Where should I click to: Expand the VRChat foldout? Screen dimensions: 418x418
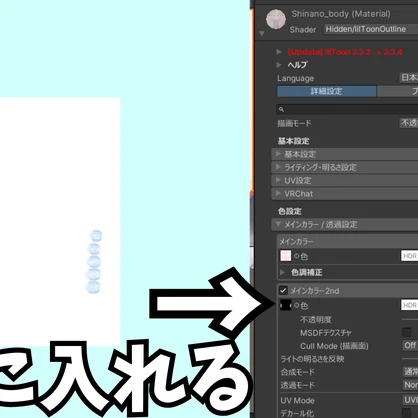(345, 193)
